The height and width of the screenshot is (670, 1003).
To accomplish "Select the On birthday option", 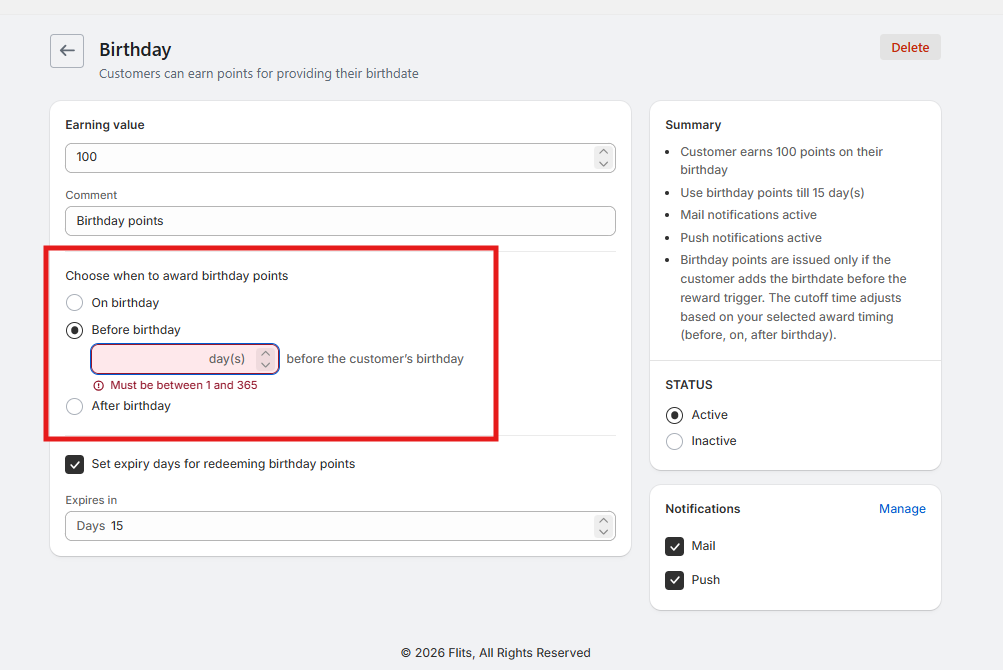I will 74,302.
